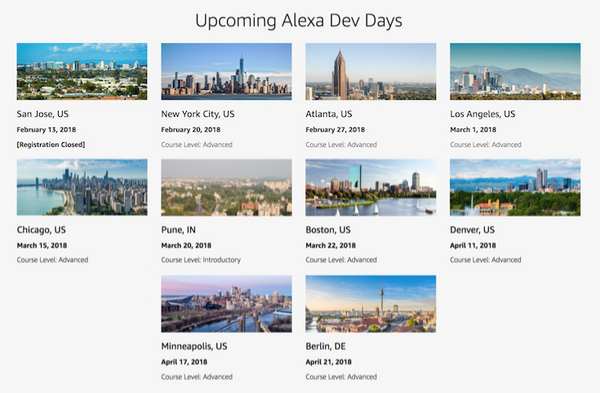The height and width of the screenshot is (393, 600).
Task: Click the Denver, US title
Action: [472, 230]
